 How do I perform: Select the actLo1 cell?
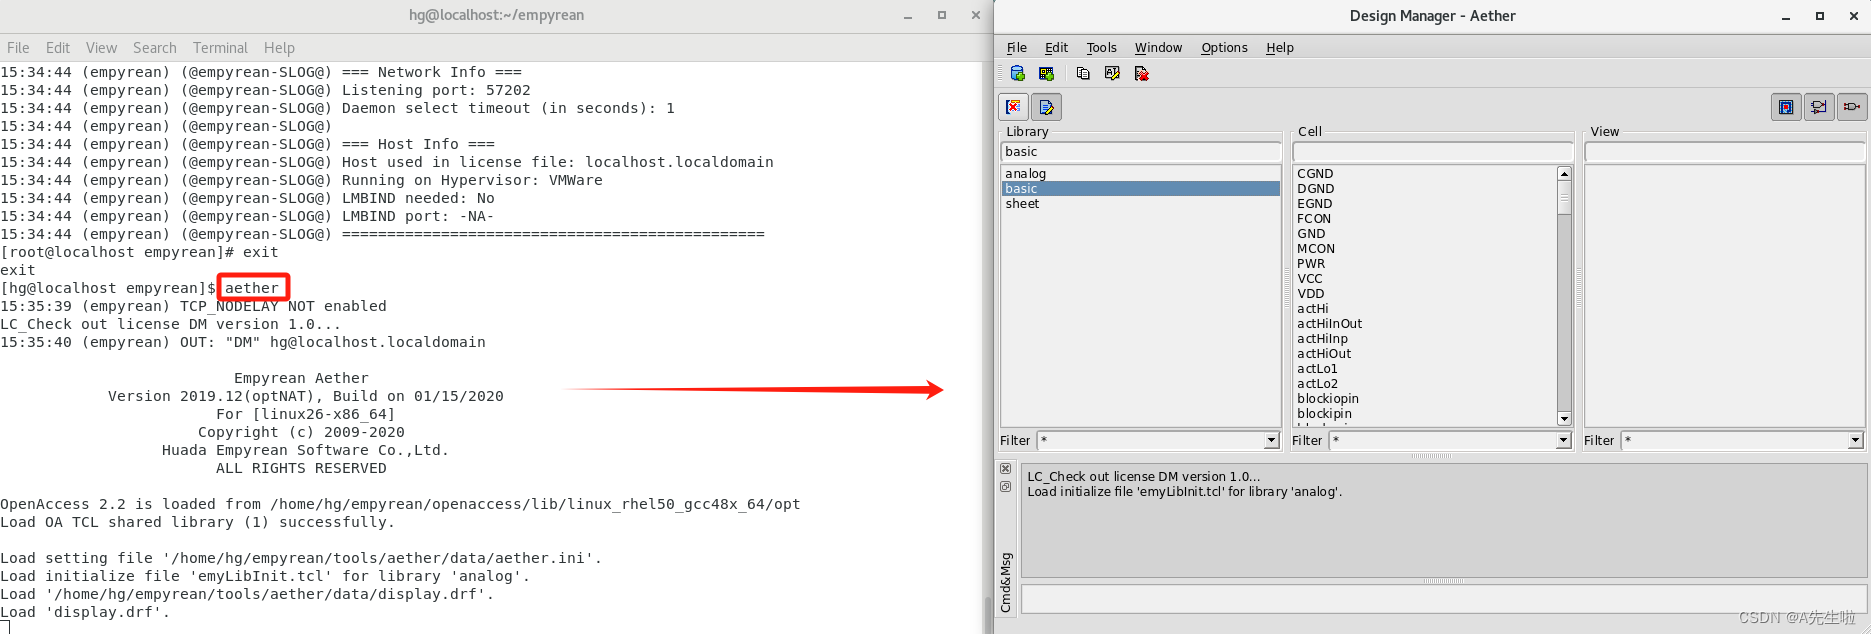pos(1317,369)
